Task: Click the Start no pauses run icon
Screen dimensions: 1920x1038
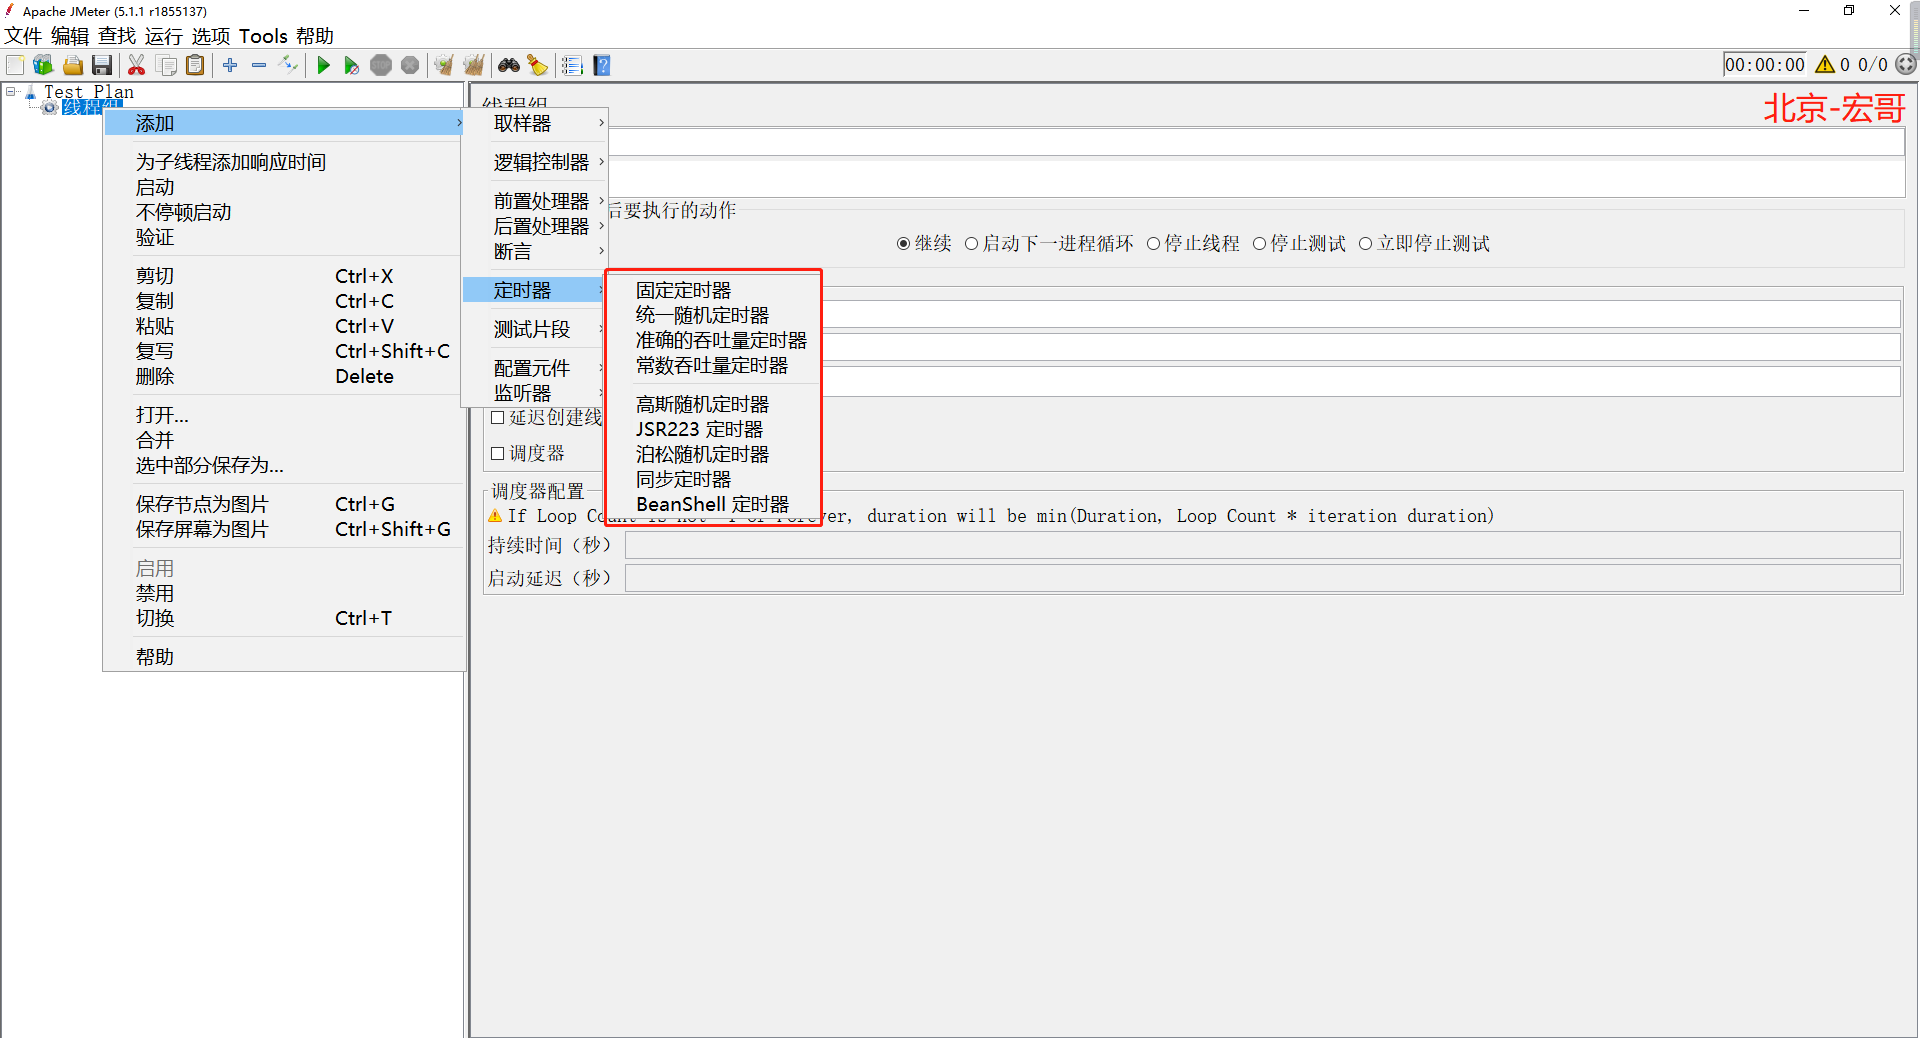Action: coord(352,65)
